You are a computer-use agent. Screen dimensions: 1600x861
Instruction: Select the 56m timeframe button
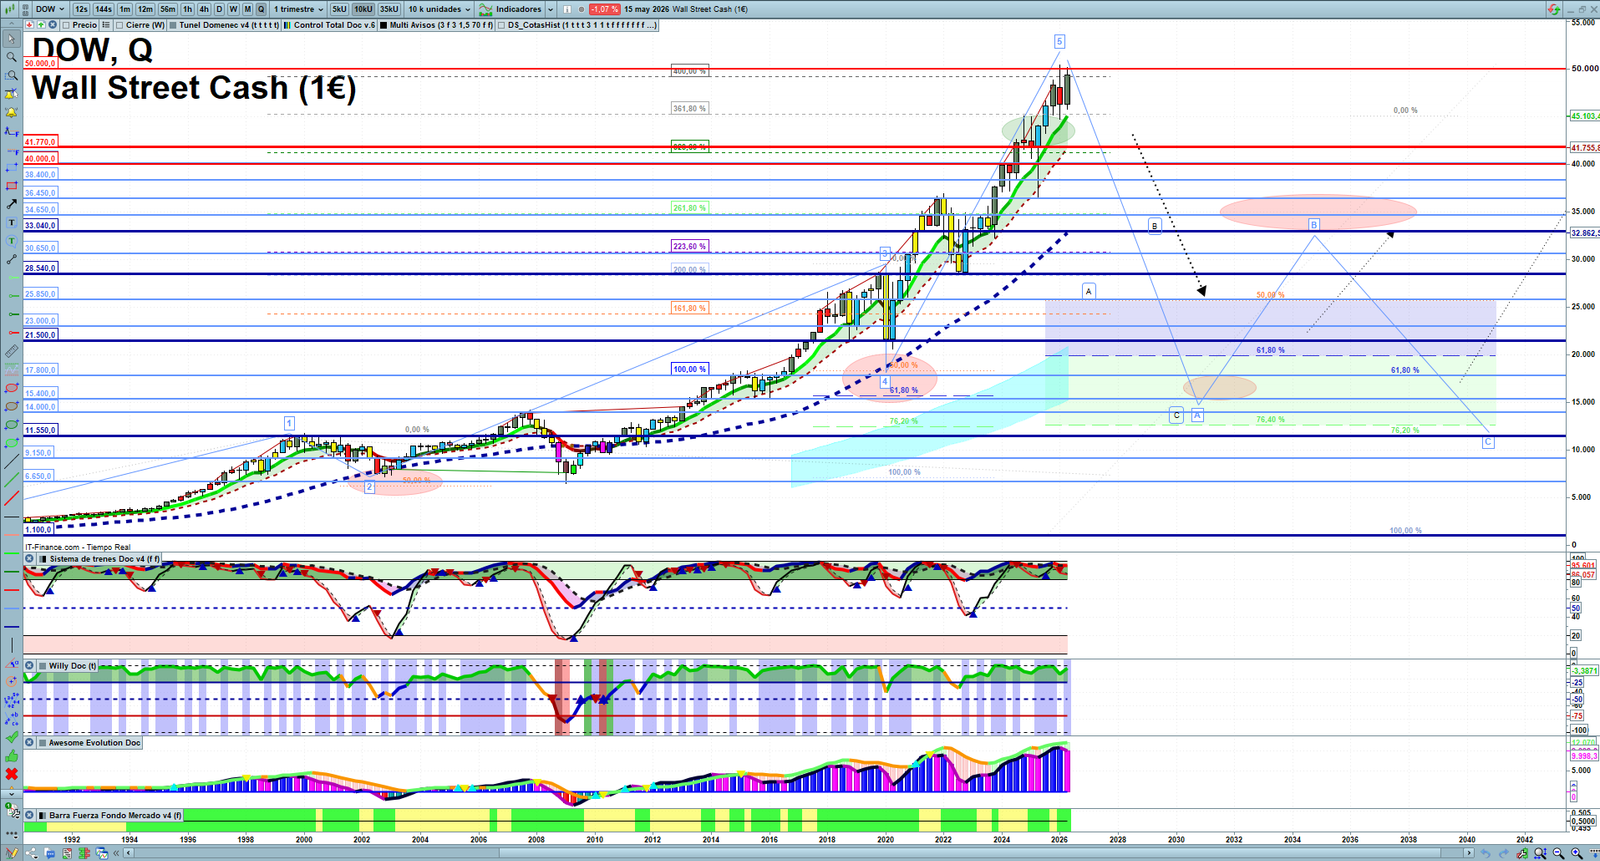[x=168, y=9]
